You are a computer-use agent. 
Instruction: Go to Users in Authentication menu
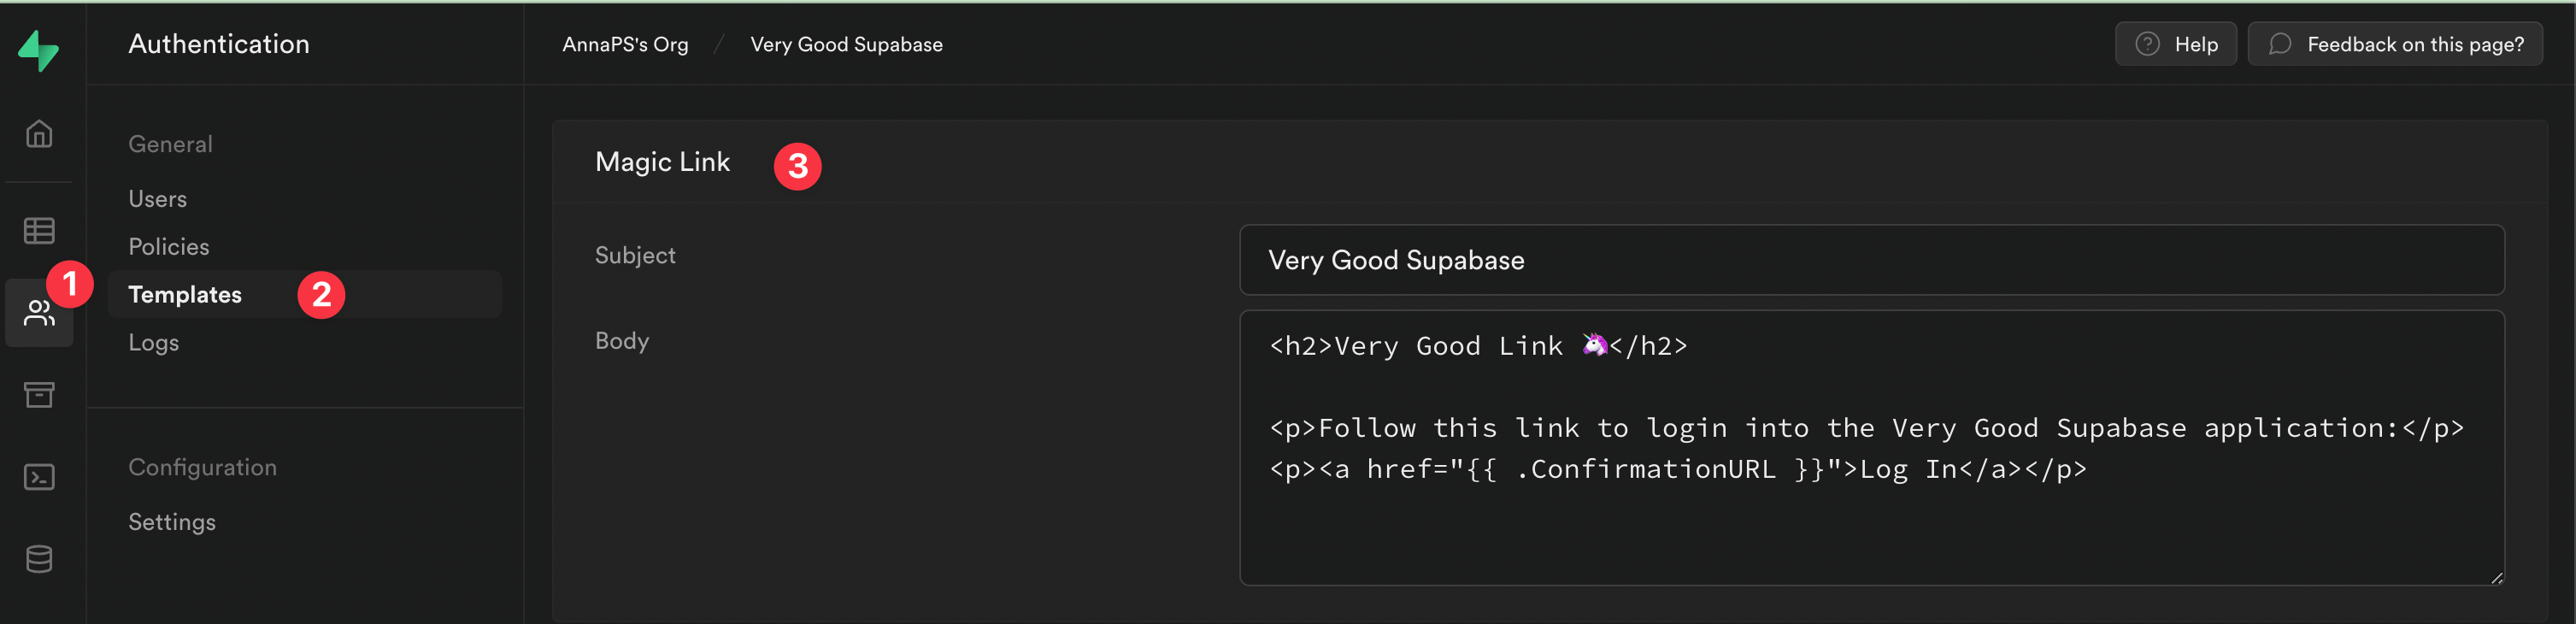(158, 199)
